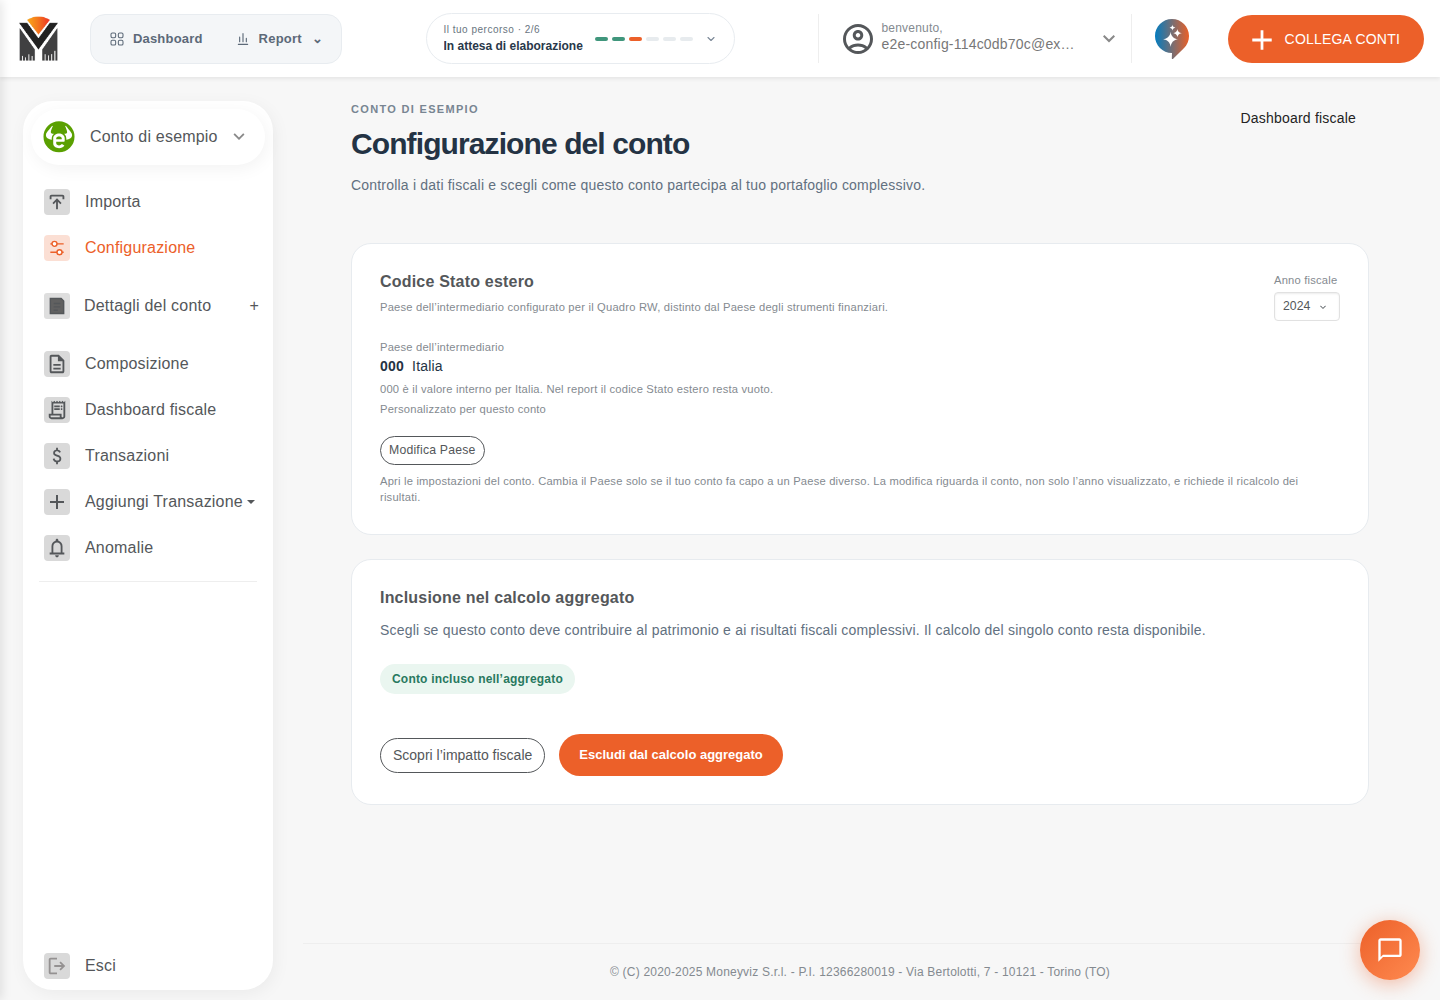Click the green Conto di esempio logo
The width and height of the screenshot is (1440, 1000).
(59, 136)
